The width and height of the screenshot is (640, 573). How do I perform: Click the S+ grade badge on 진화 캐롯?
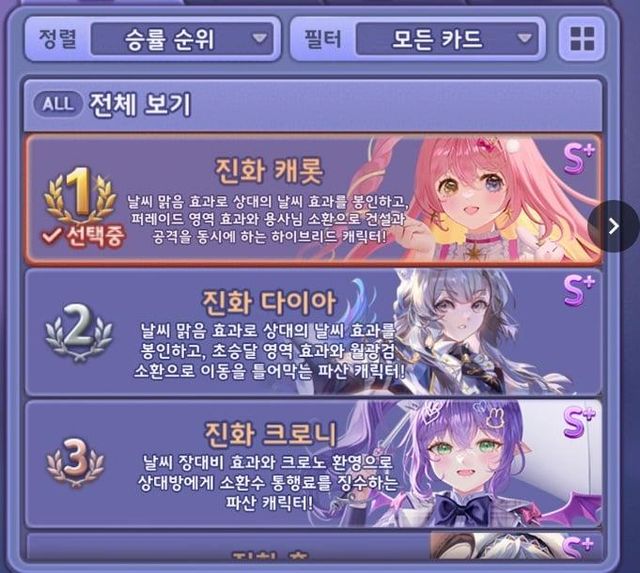[578, 159]
